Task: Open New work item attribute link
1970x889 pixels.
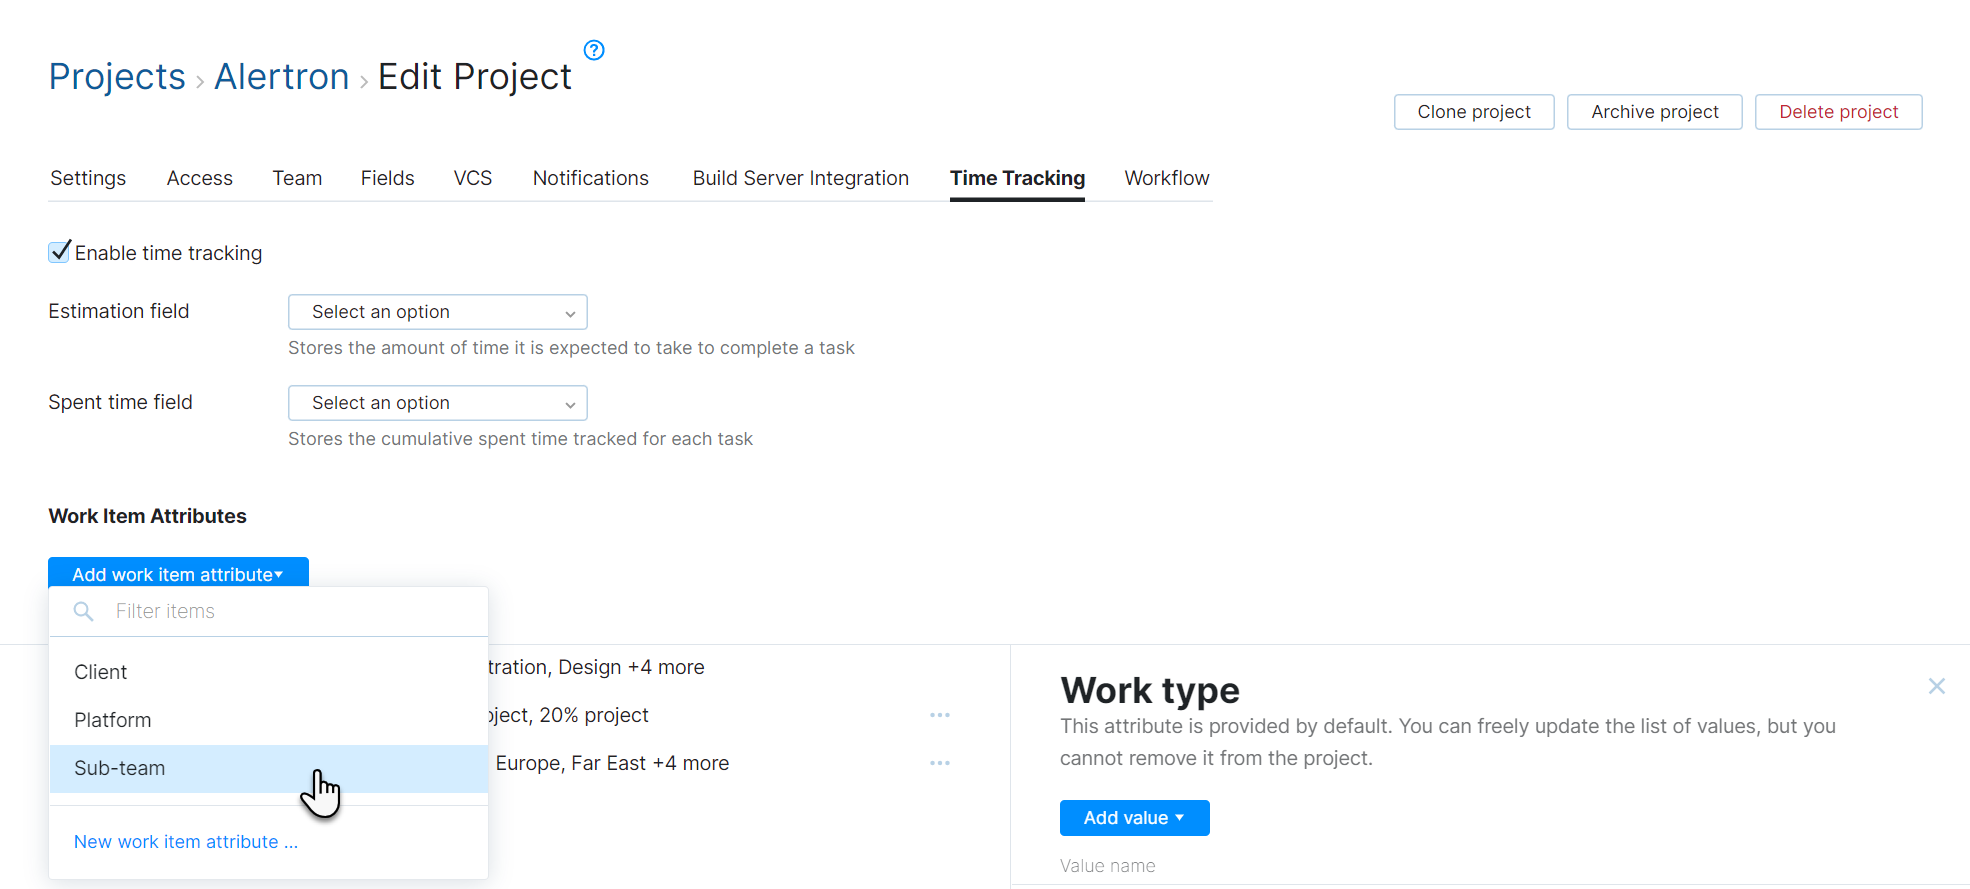Action: tap(185, 841)
